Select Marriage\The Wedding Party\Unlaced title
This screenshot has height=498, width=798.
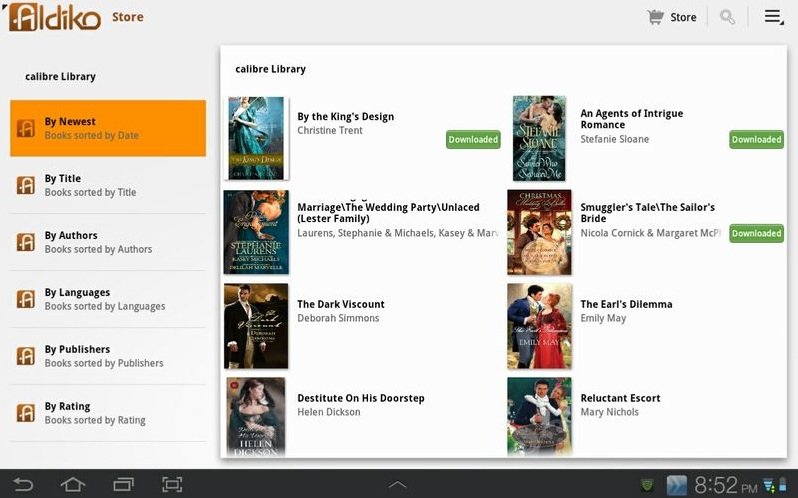click(x=388, y=213)
